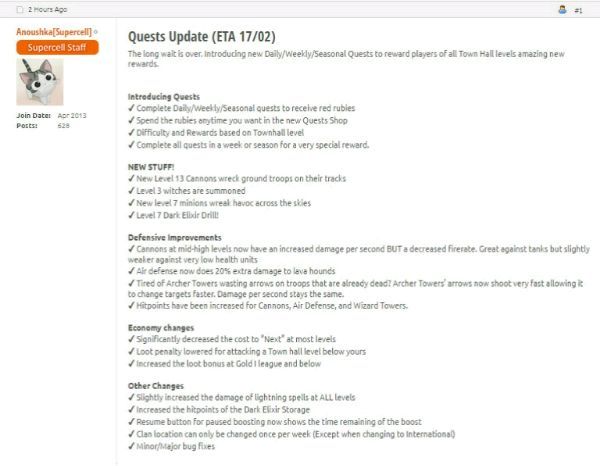Viewport: 600px width, 466px height.
Task: Tick the post selection checkbox beside 2 Hours Ago
Action: point(20,10)
